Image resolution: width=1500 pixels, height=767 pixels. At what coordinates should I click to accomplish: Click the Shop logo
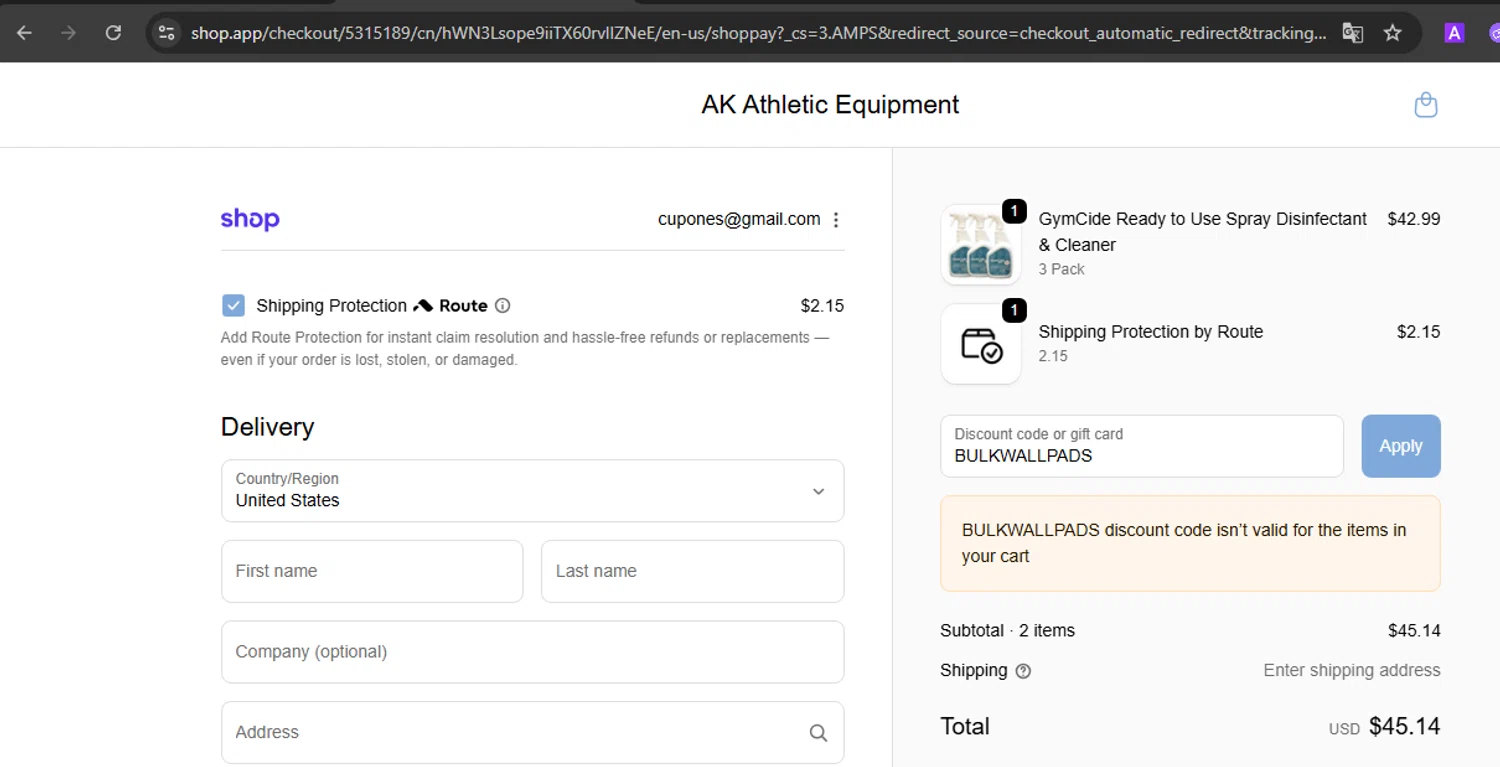250,219
